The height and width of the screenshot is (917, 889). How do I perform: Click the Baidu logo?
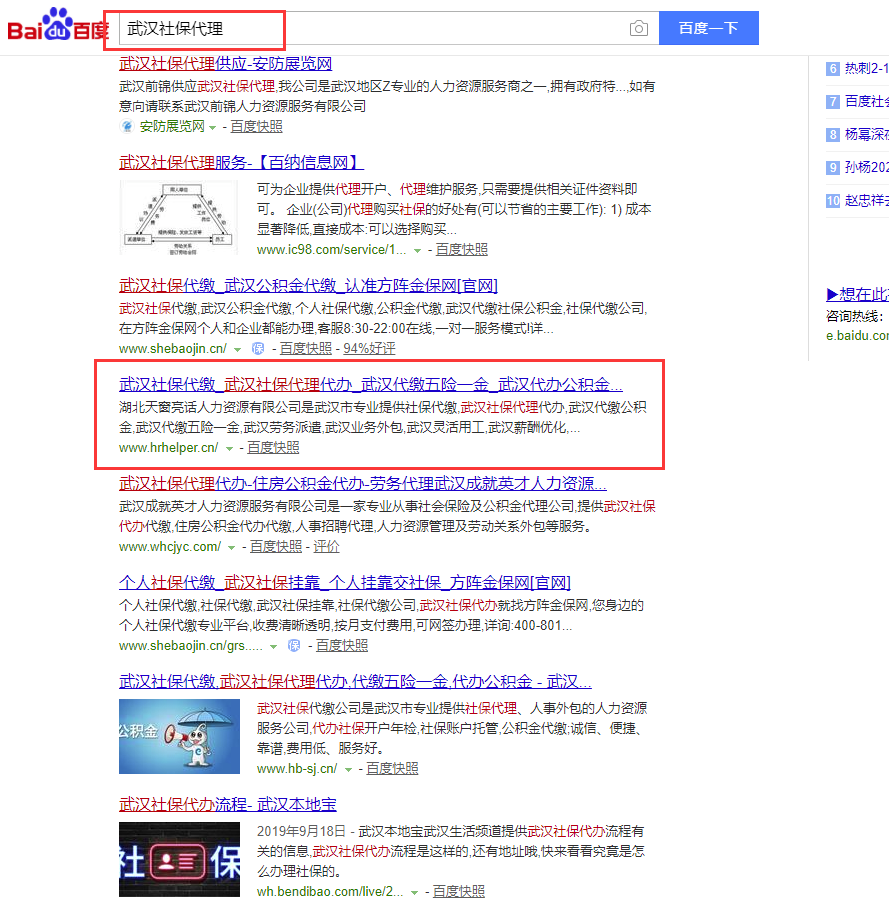pos(57,25)
